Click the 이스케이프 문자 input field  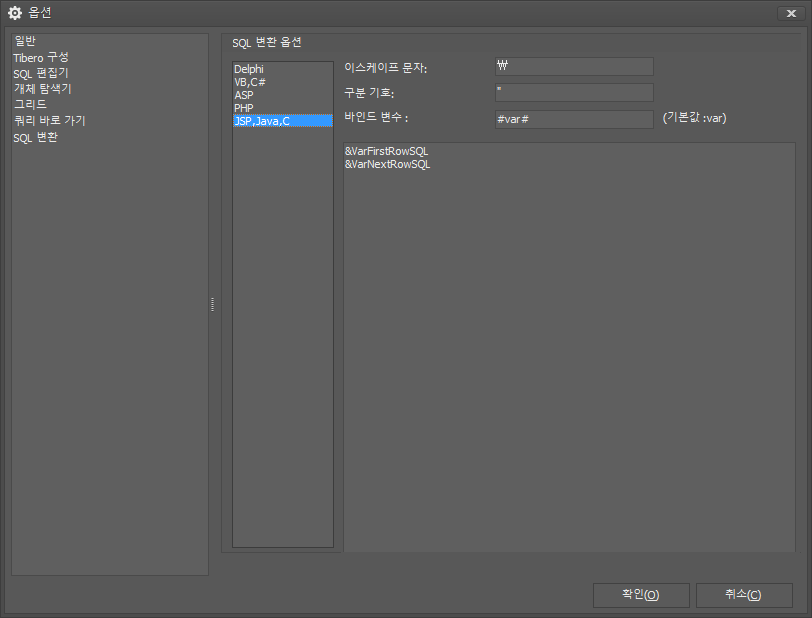(x=574, y=66)
